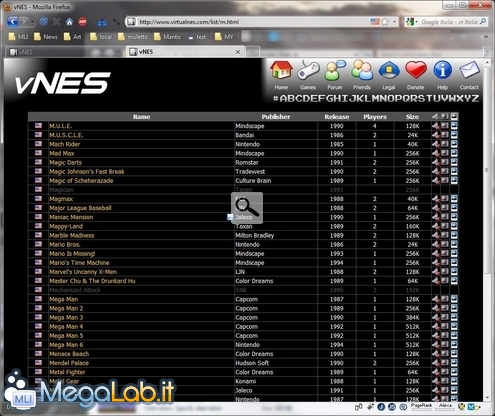
Task: Open the Mendel Palace game link
Action: pos(69,363)
